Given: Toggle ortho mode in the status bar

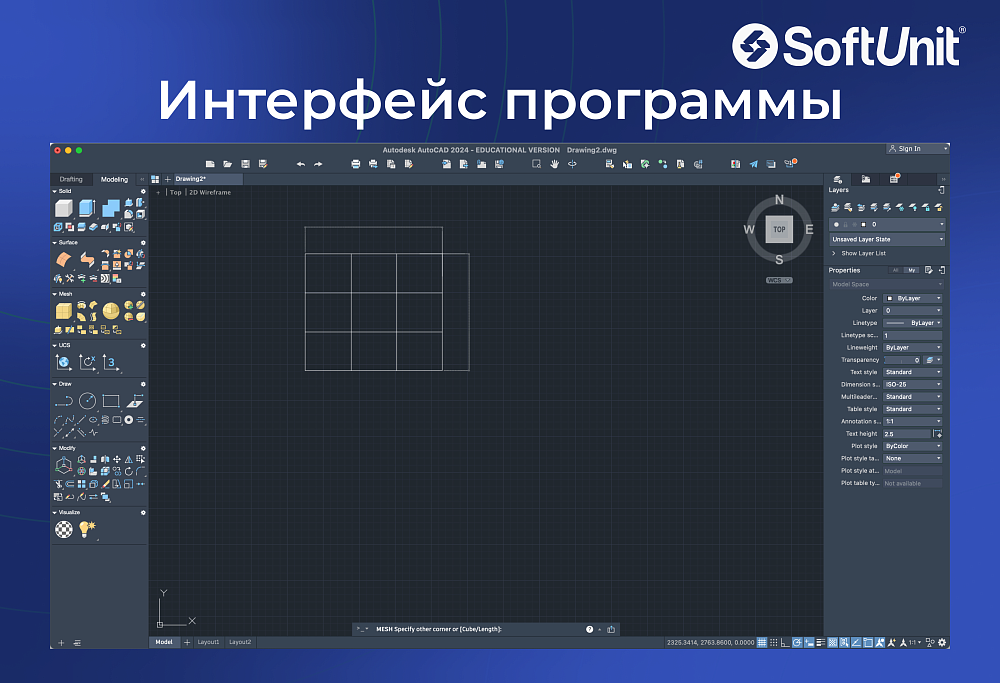Looking at the screenshot, I should click(785, 642).
